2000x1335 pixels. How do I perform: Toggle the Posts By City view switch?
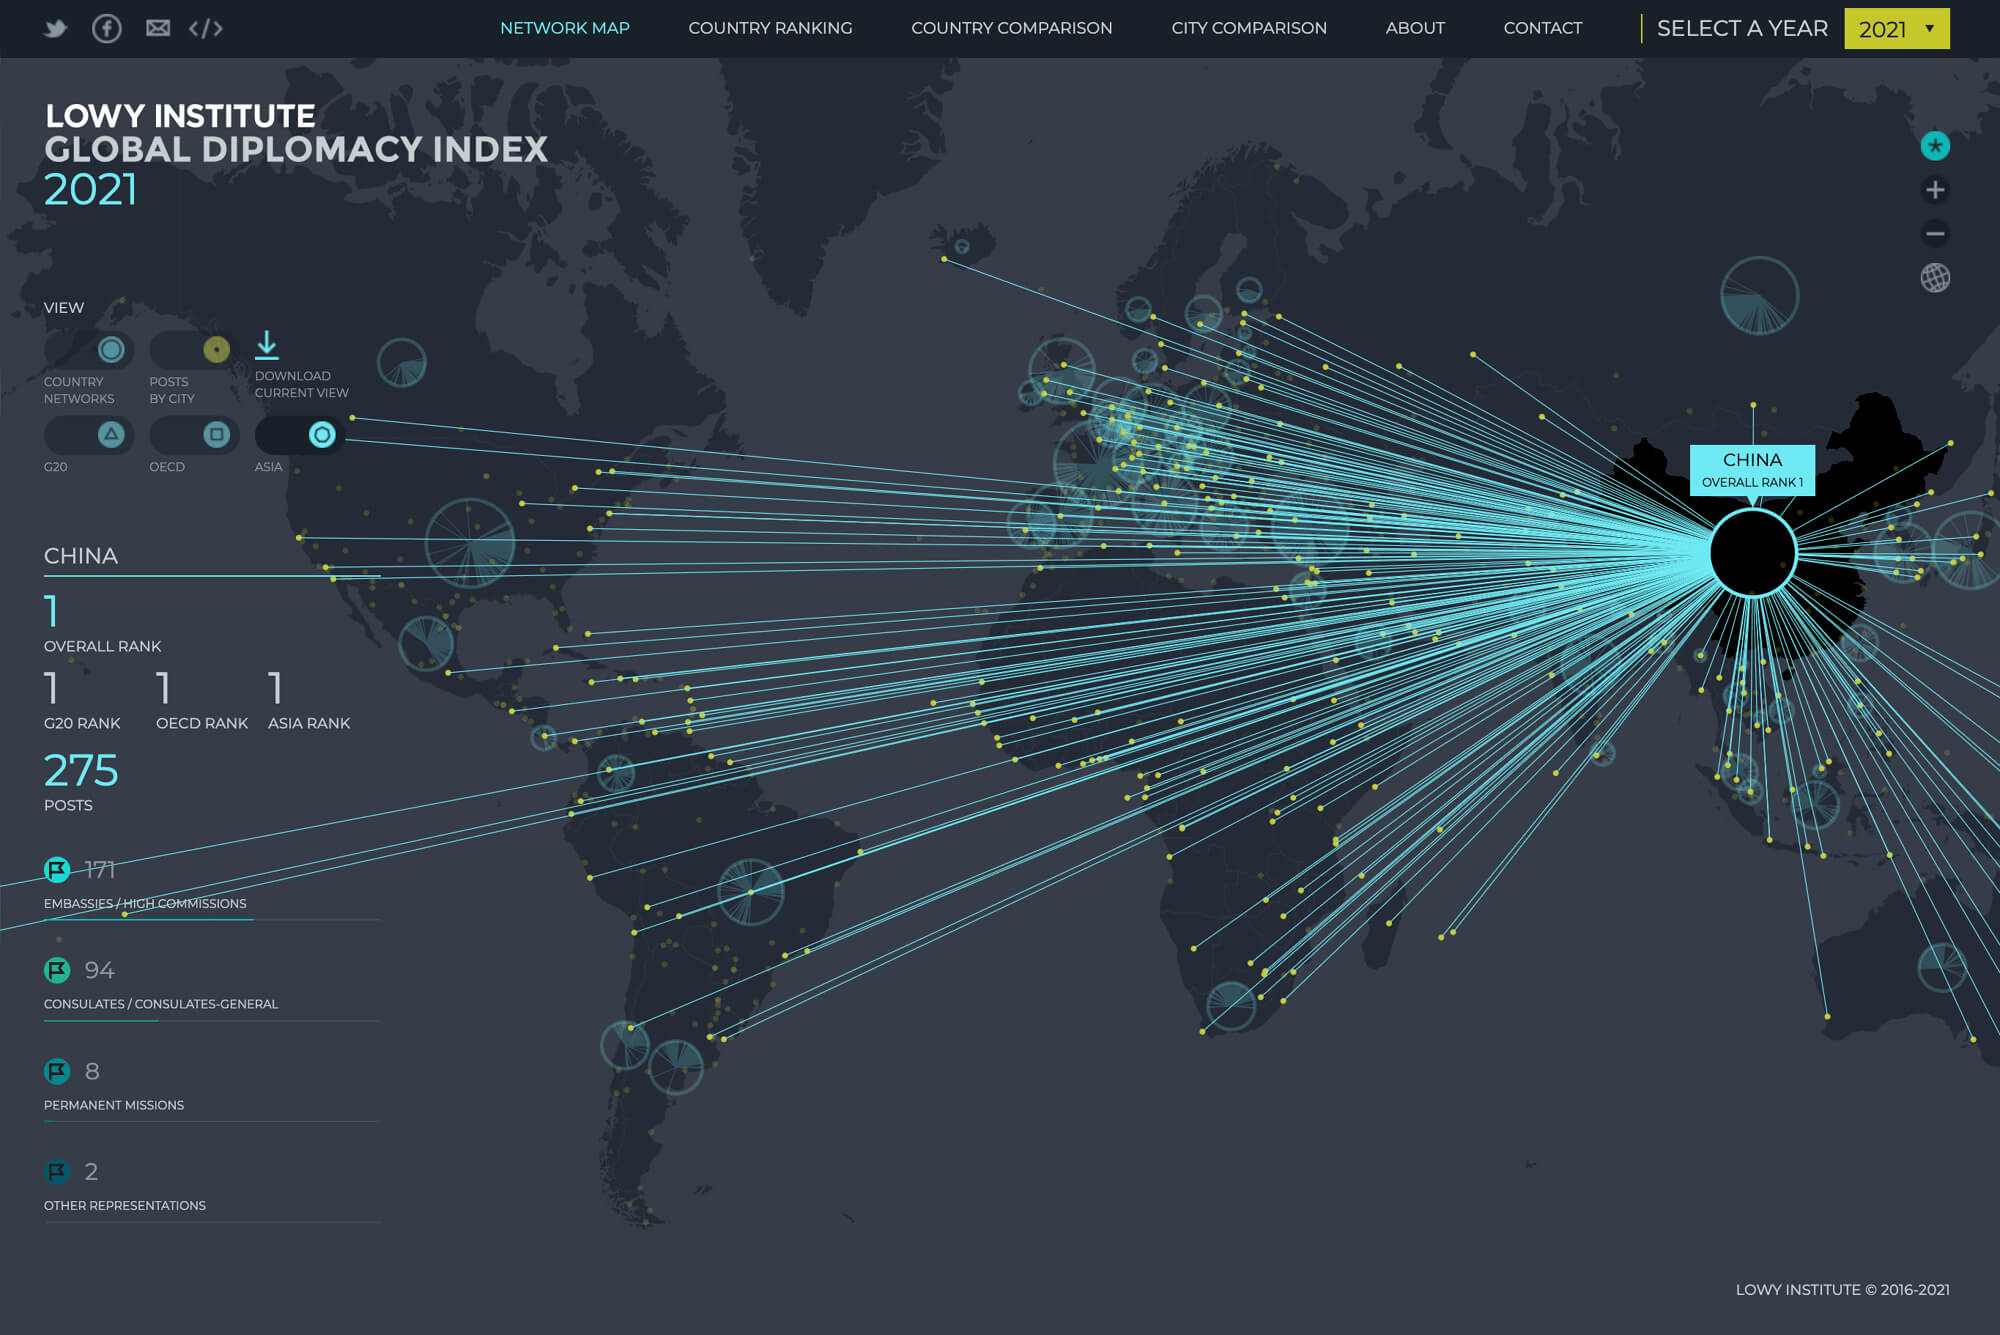pos(194,349)
